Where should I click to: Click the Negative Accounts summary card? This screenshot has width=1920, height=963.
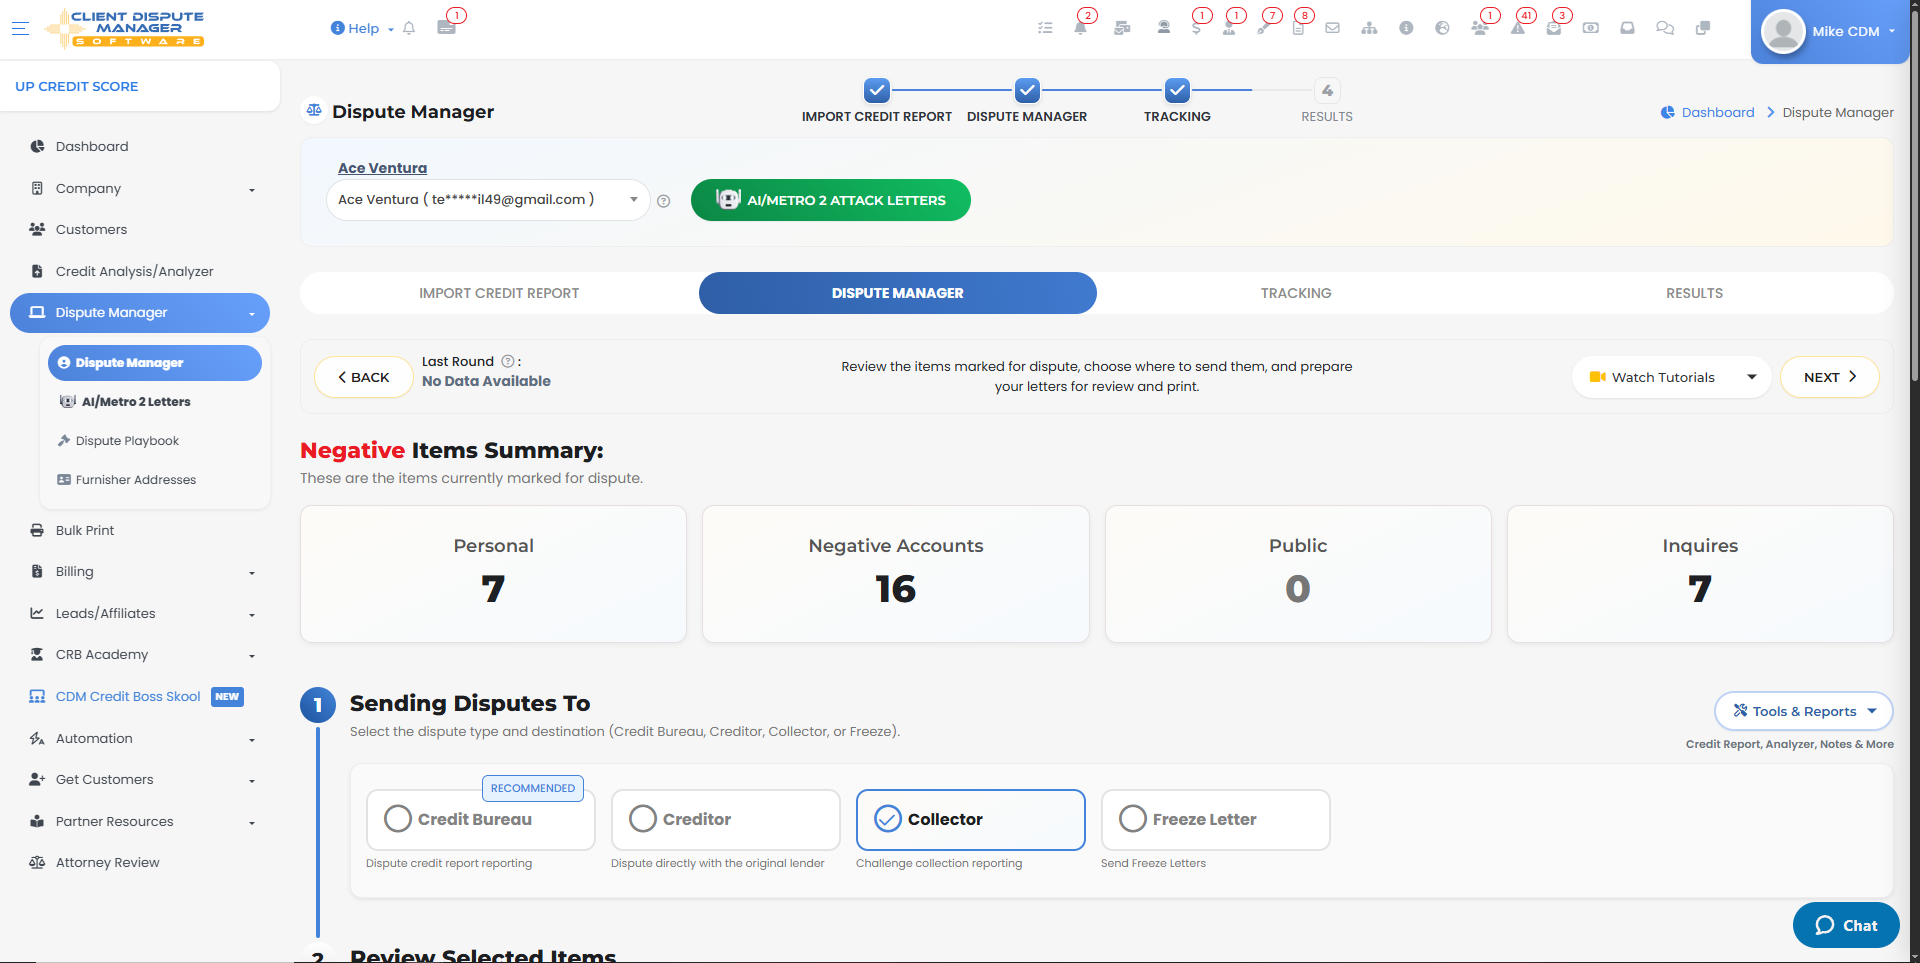click(896, 574)
